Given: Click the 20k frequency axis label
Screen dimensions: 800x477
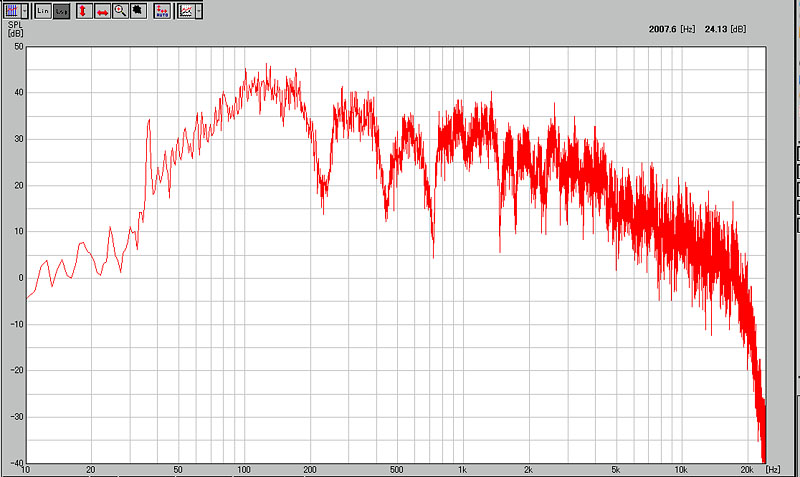Looking at the screenshot, I should coord(746,470).
